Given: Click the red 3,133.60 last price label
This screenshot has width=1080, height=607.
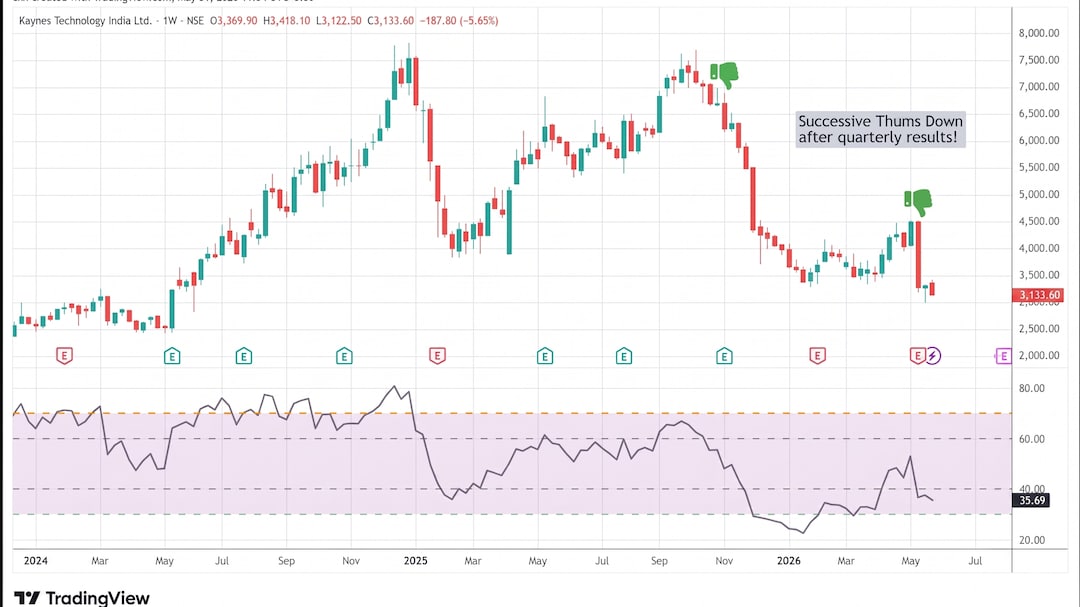Looking at the screenshot, I should pyautogui.click(x=1038, y=295).
